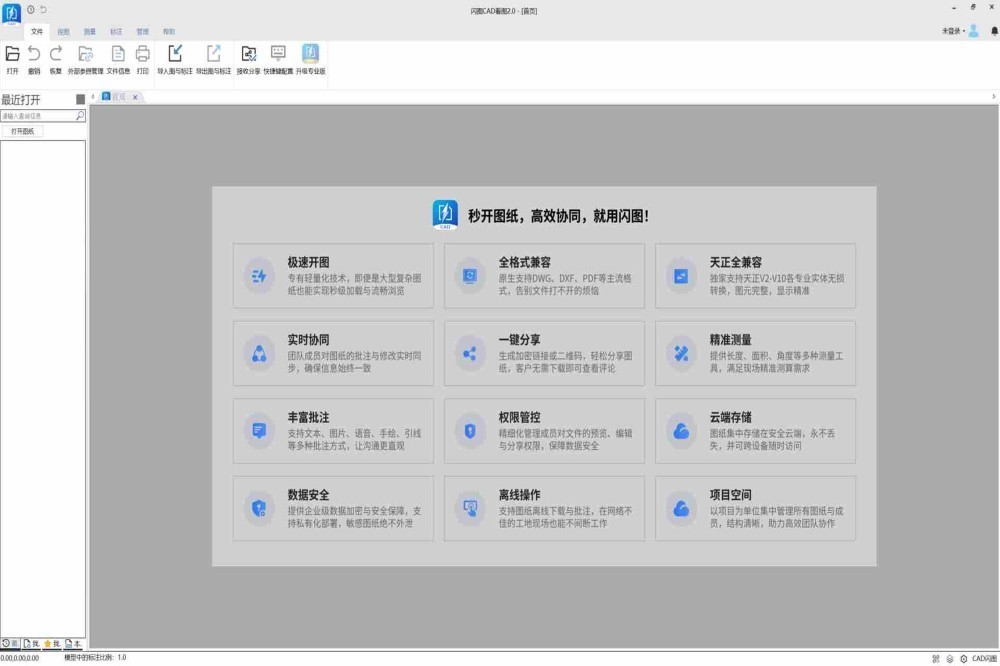The width and height of the screenshot is (1000, 666).
Task: Click the CAD闪图 settings gear in status bar
Action: (964, 658)
